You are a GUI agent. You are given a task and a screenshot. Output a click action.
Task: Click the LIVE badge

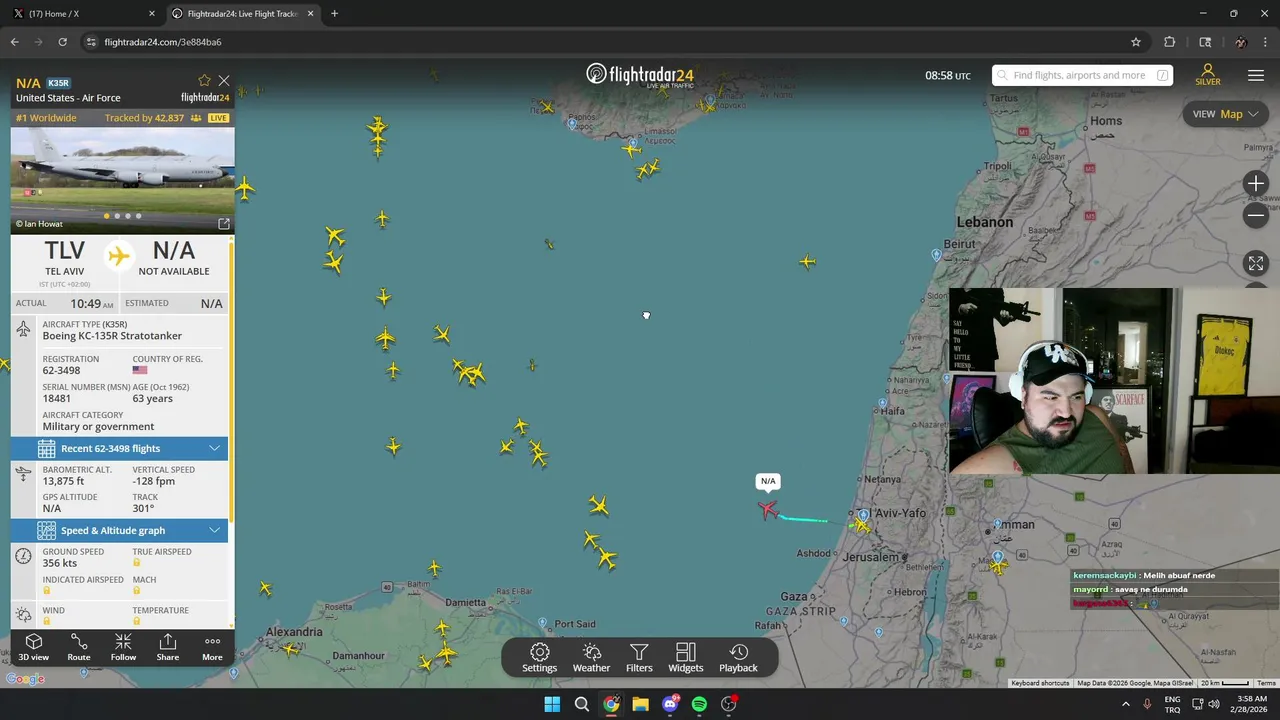tap(217, 118)
